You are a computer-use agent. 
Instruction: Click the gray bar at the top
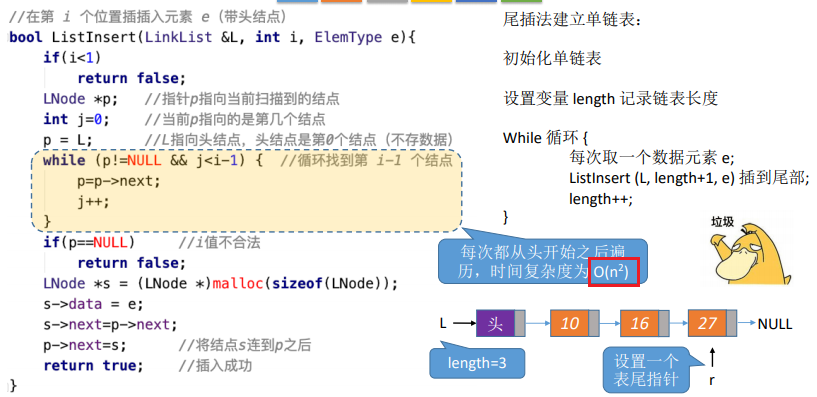[387, 2]
